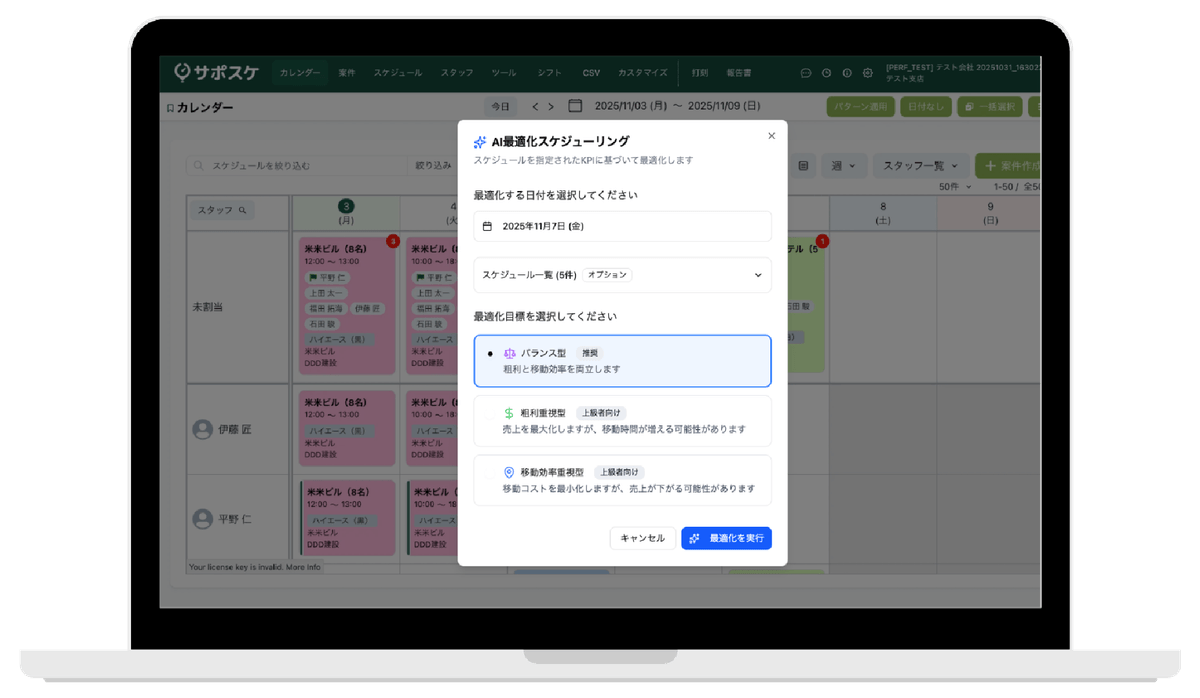Select the 粗利重視型 optimization goal
1200x698 pixels.
click(x=622, y=421)
